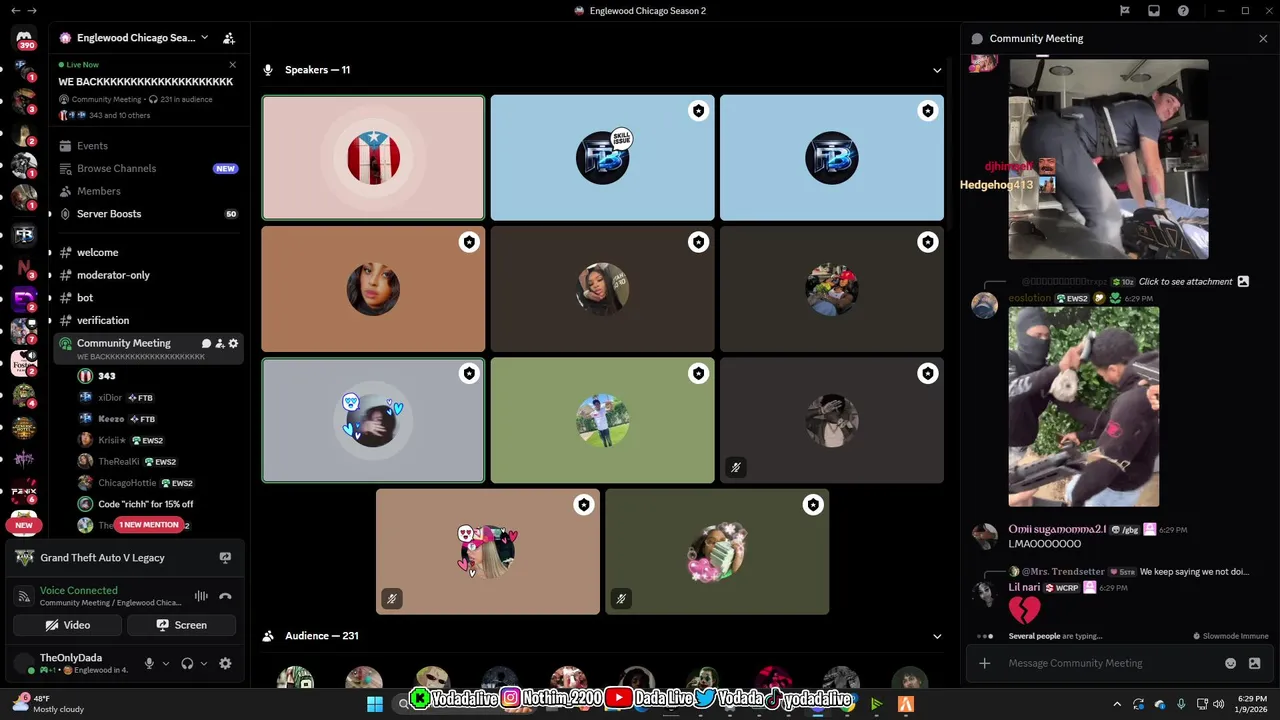
Task: Click moderator badge on Skill Issue tile
Action: point(698,111)
